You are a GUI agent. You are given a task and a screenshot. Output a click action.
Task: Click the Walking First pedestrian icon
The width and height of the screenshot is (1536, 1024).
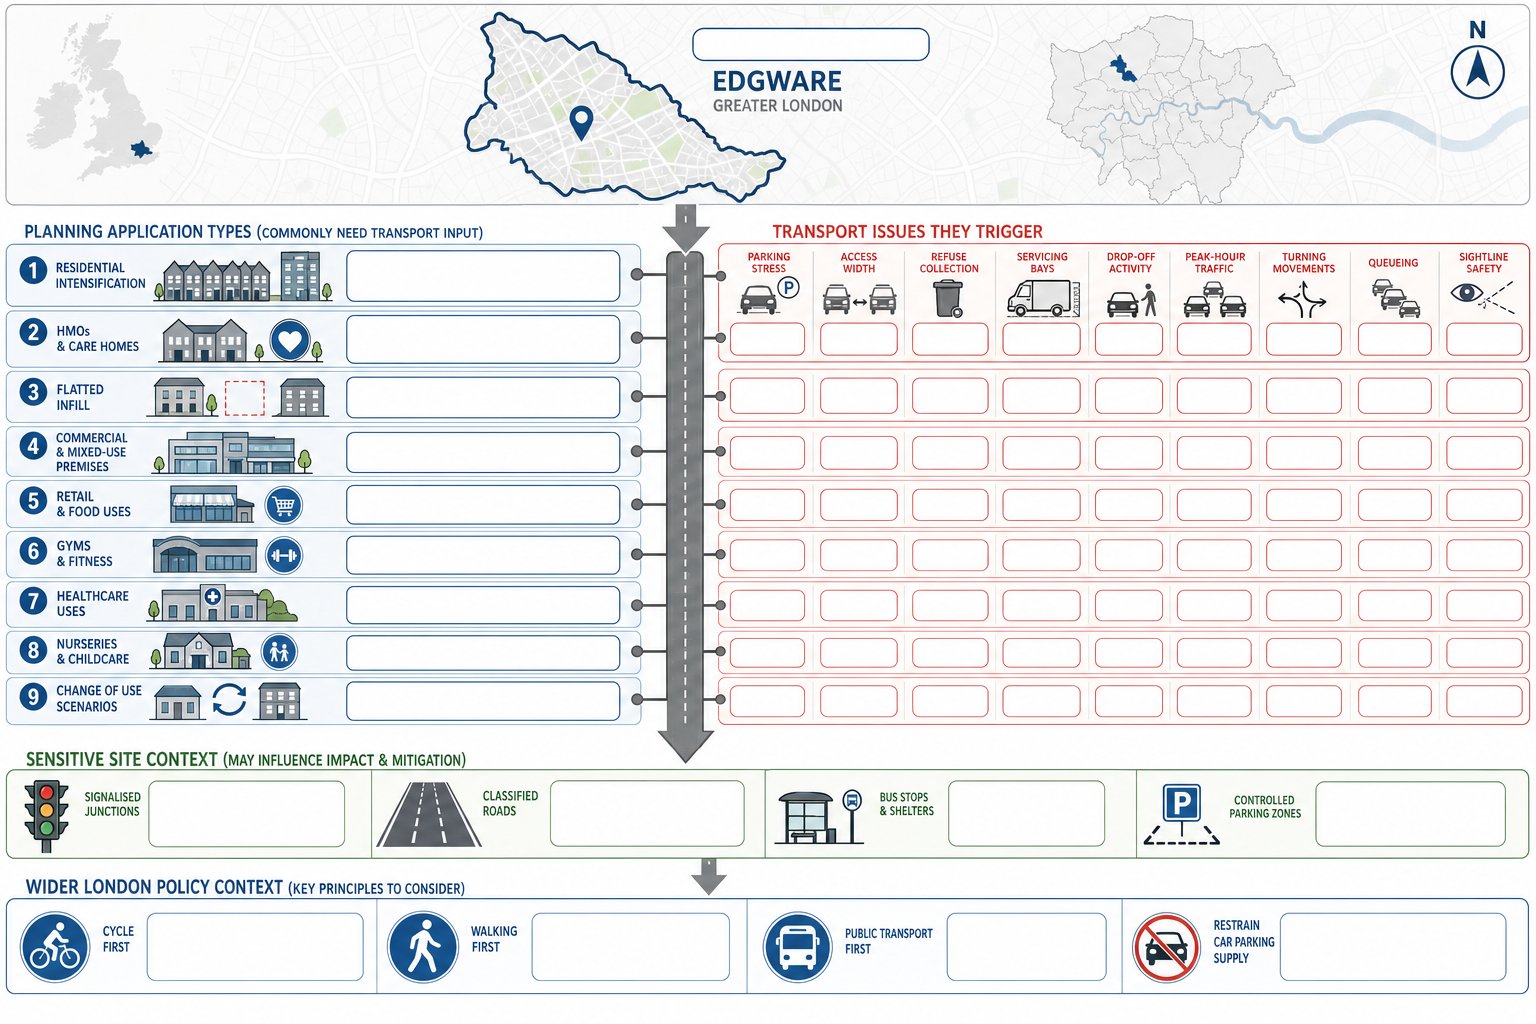pos(423,947)
